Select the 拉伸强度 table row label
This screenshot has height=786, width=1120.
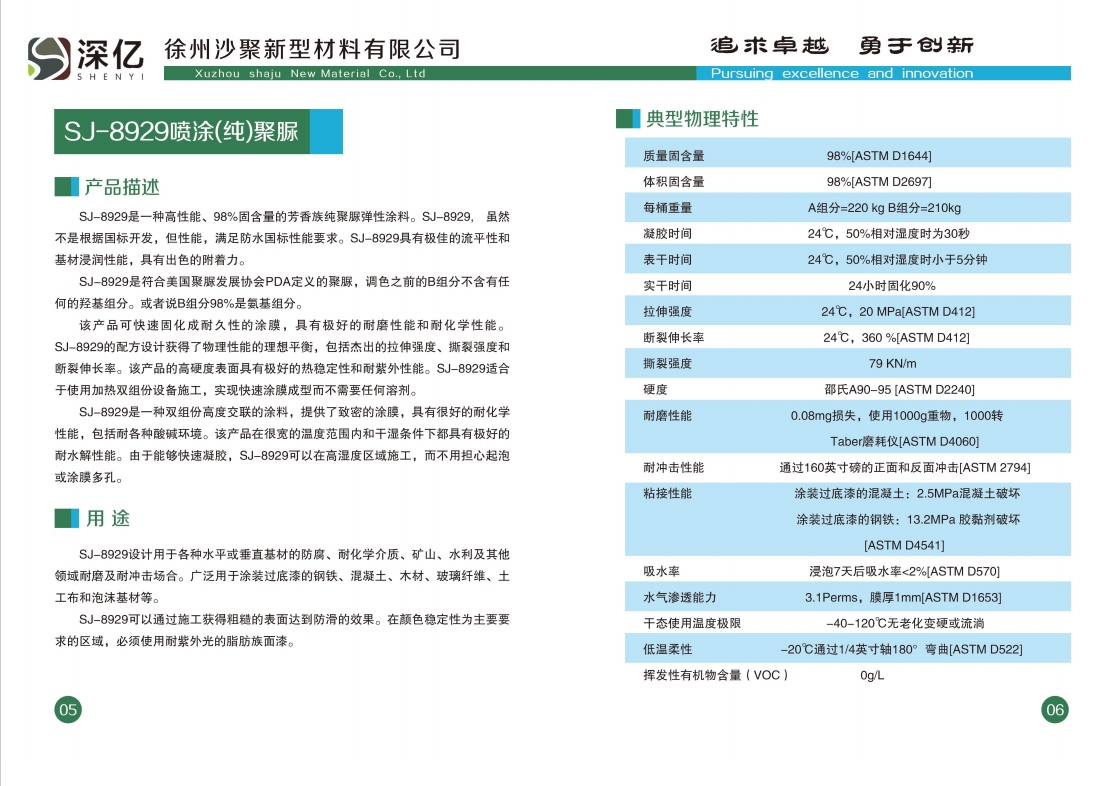[667, 312]
